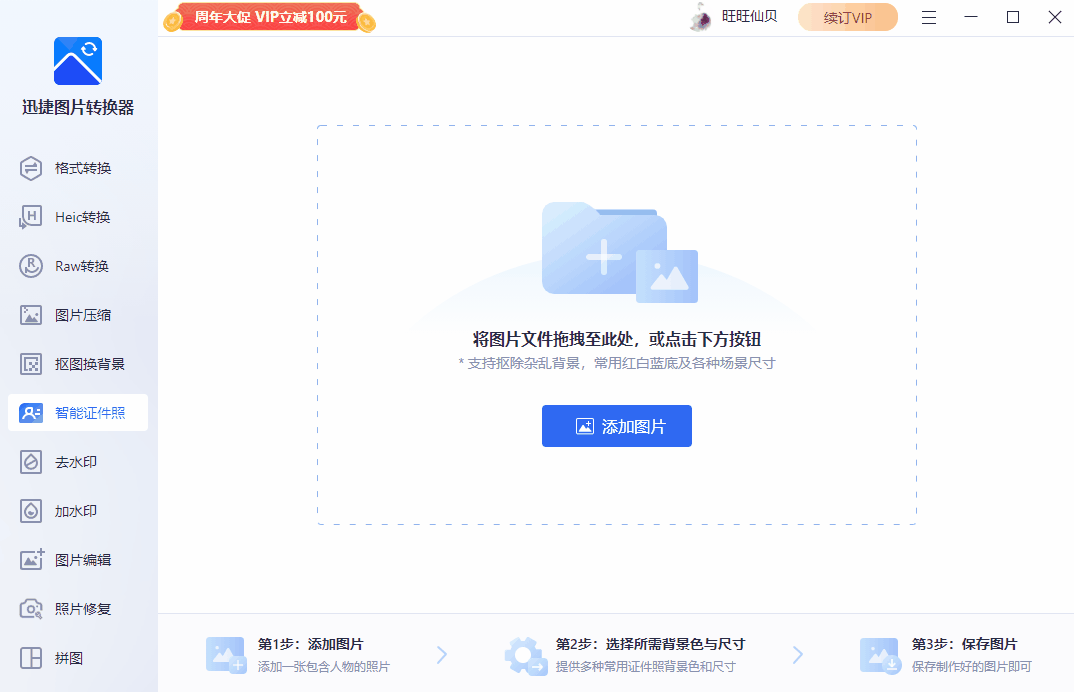Click the 拼图 collage icon
The width and height of the screenshot is (1074, 692).
pos(31,658)
